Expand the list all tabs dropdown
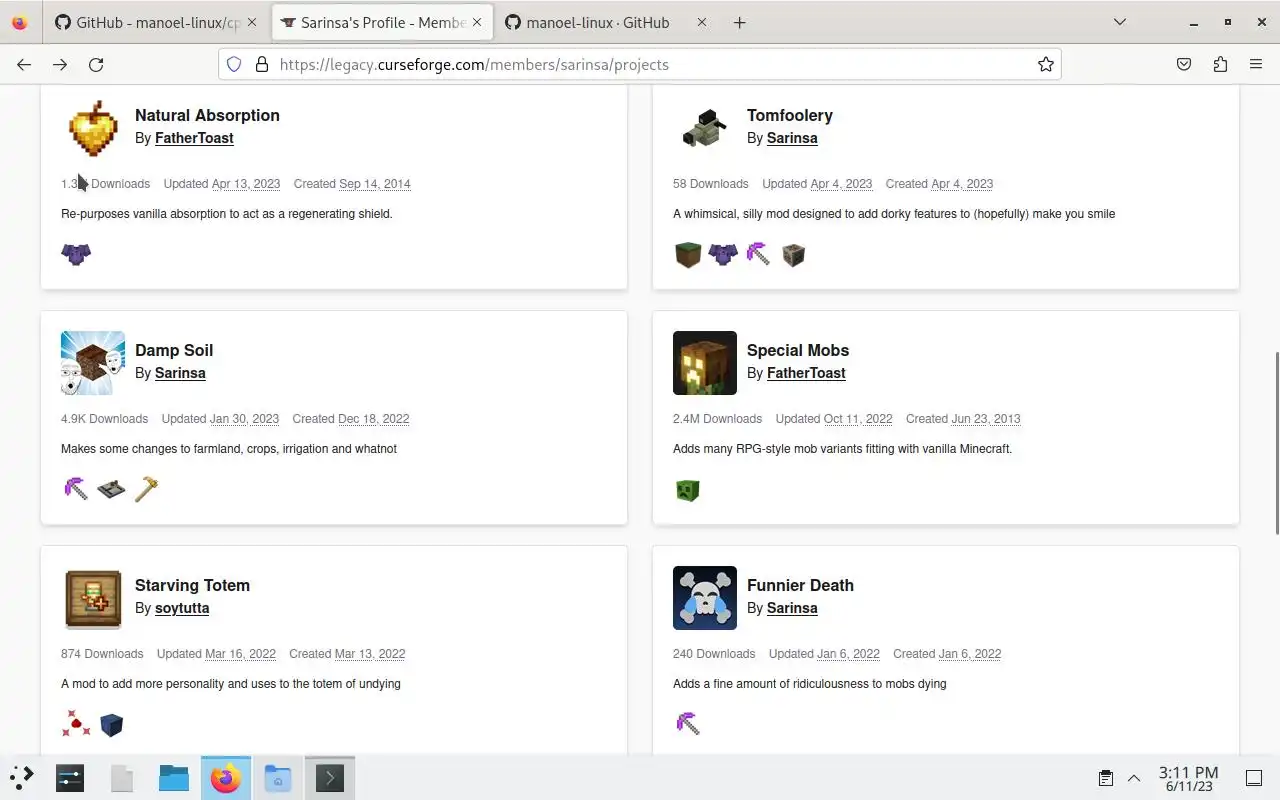Image resolution: width=1280 pixels, height=800 pixels. click(1120, 22)
